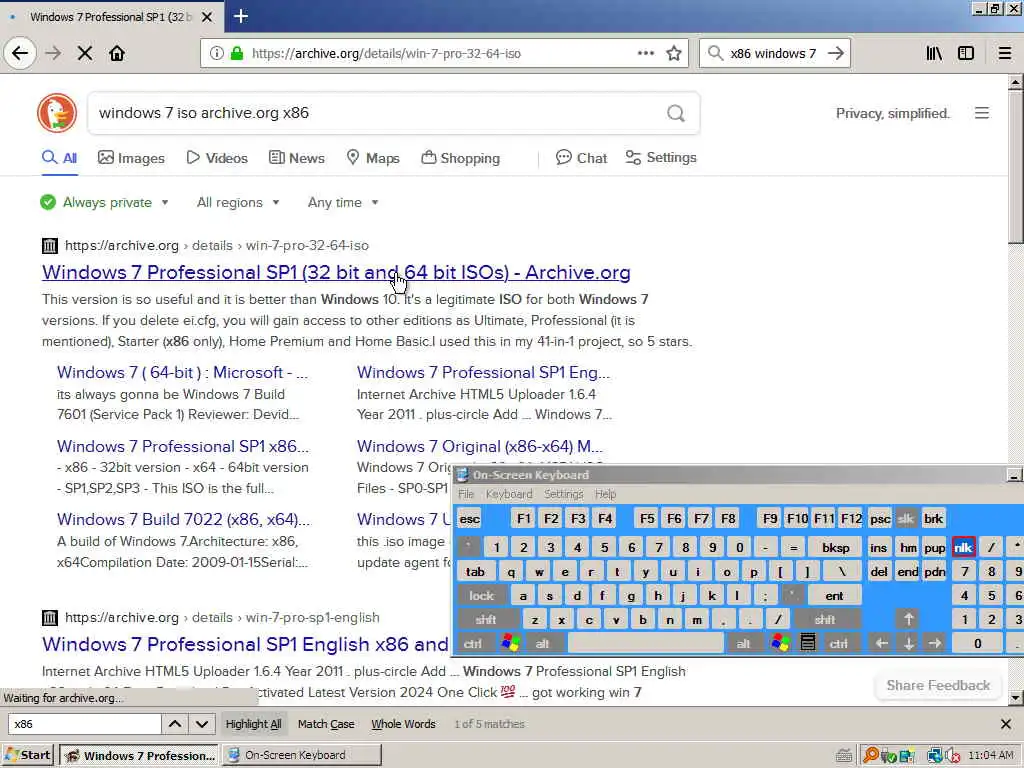
Task: Switch to On-Screen Keyboard in the taskbar
Action: pos(302,755)
